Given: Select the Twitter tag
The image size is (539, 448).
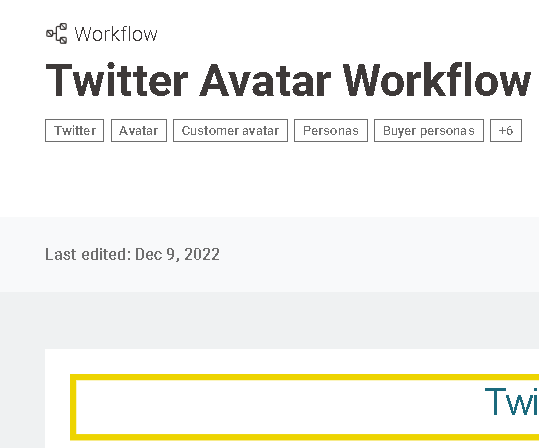Looking at the screenshot, I should 75,131.
